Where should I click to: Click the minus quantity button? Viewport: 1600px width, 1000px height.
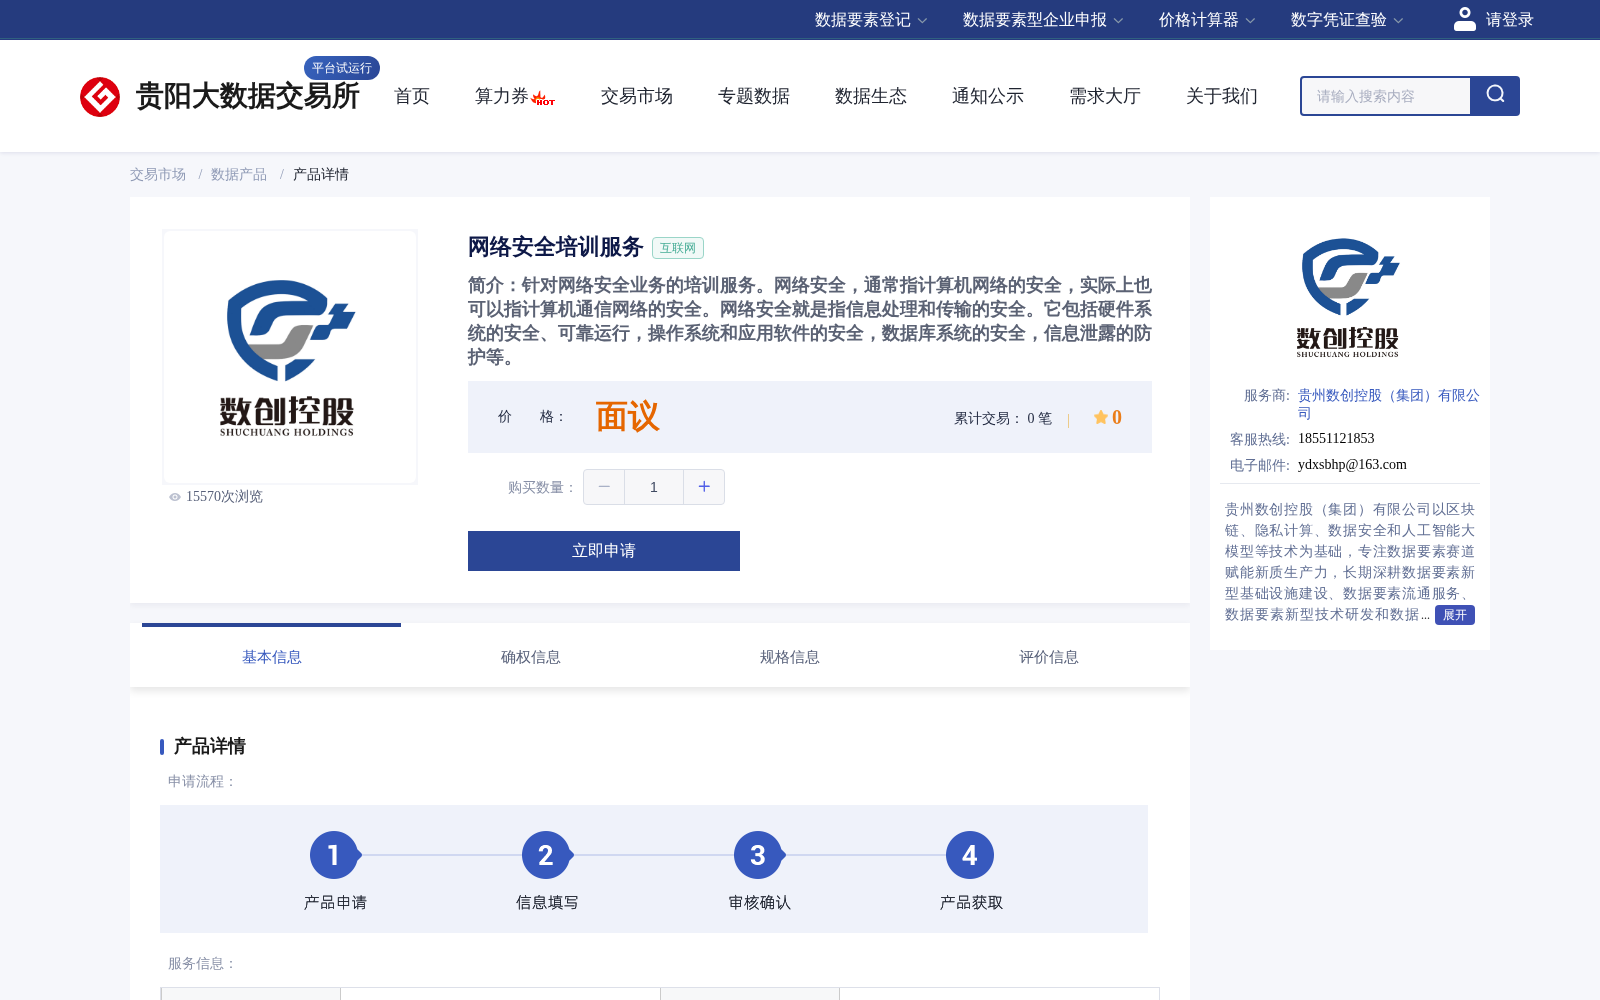(x=604, y=487)
